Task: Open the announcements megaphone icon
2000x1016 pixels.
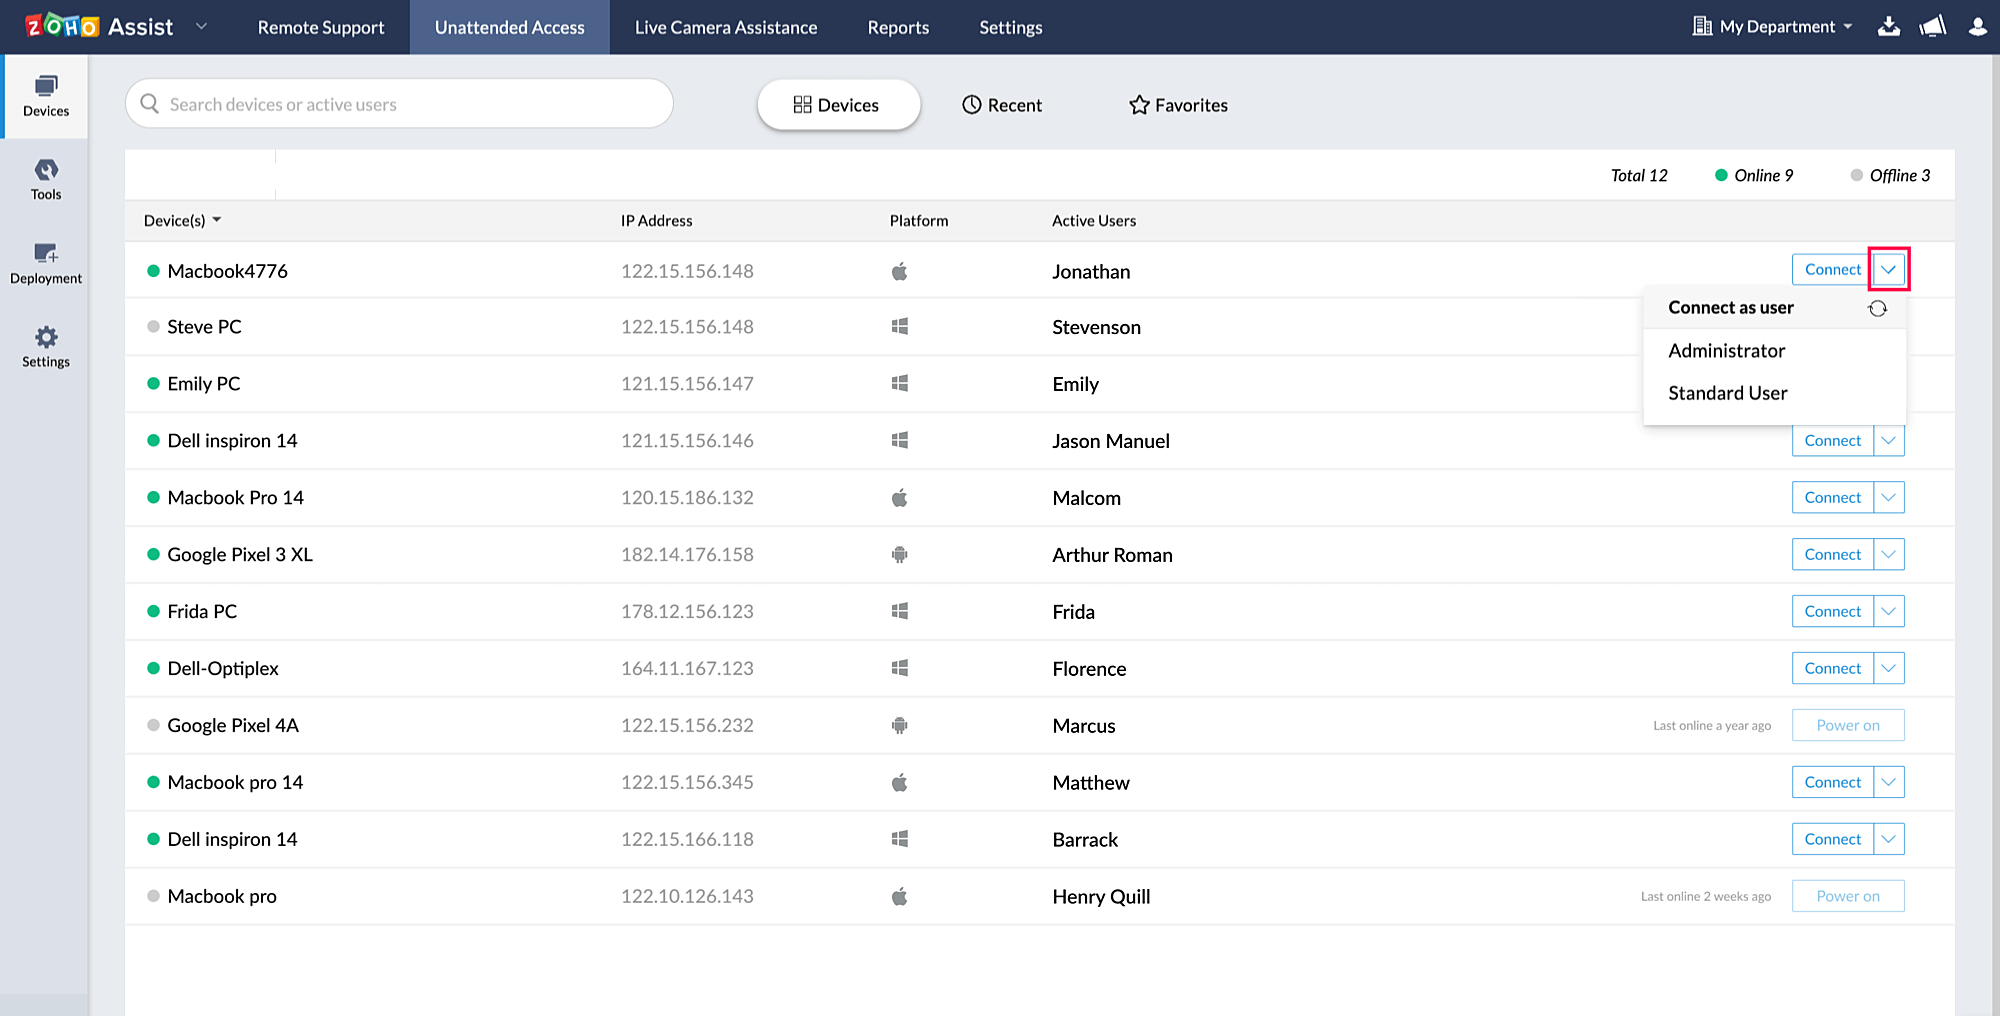Action: 1932,27
